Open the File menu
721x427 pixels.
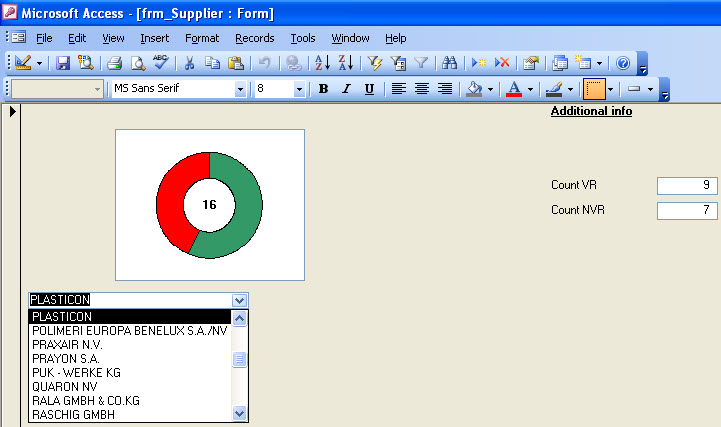point(44,38)
